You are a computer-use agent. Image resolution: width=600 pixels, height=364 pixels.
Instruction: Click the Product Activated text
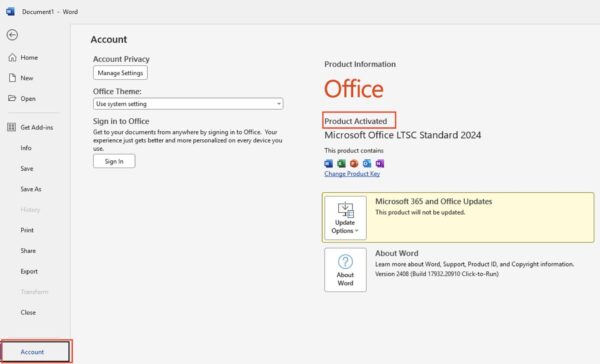point(356,121)
